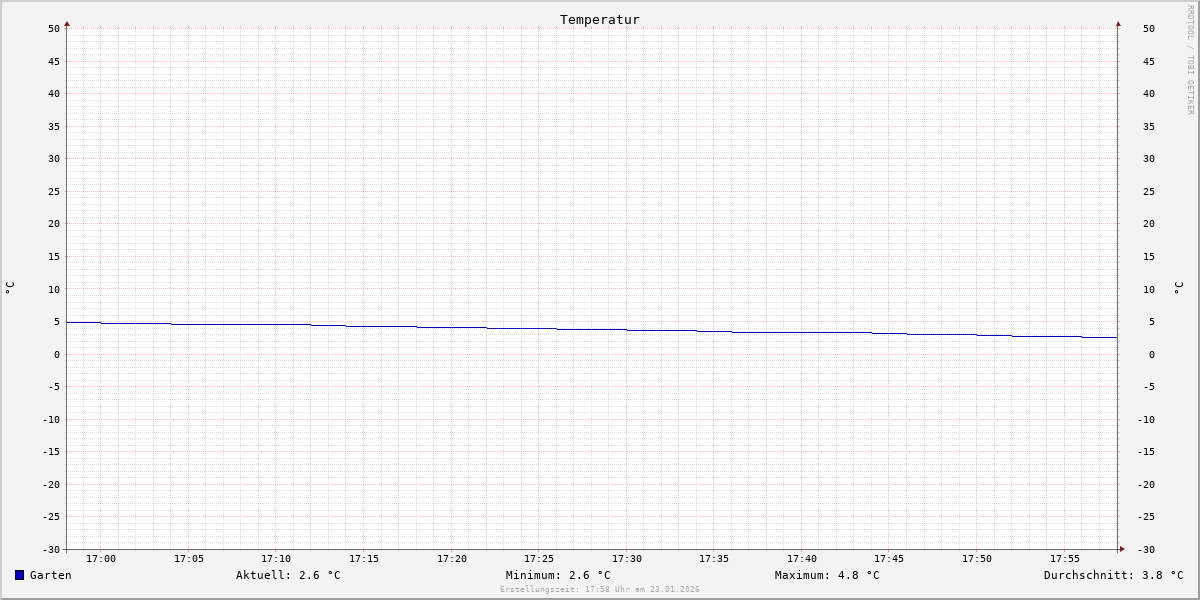Click the 'Erstellungszeit: 17:58 Uhr' timestamp line

click(600, 589)
